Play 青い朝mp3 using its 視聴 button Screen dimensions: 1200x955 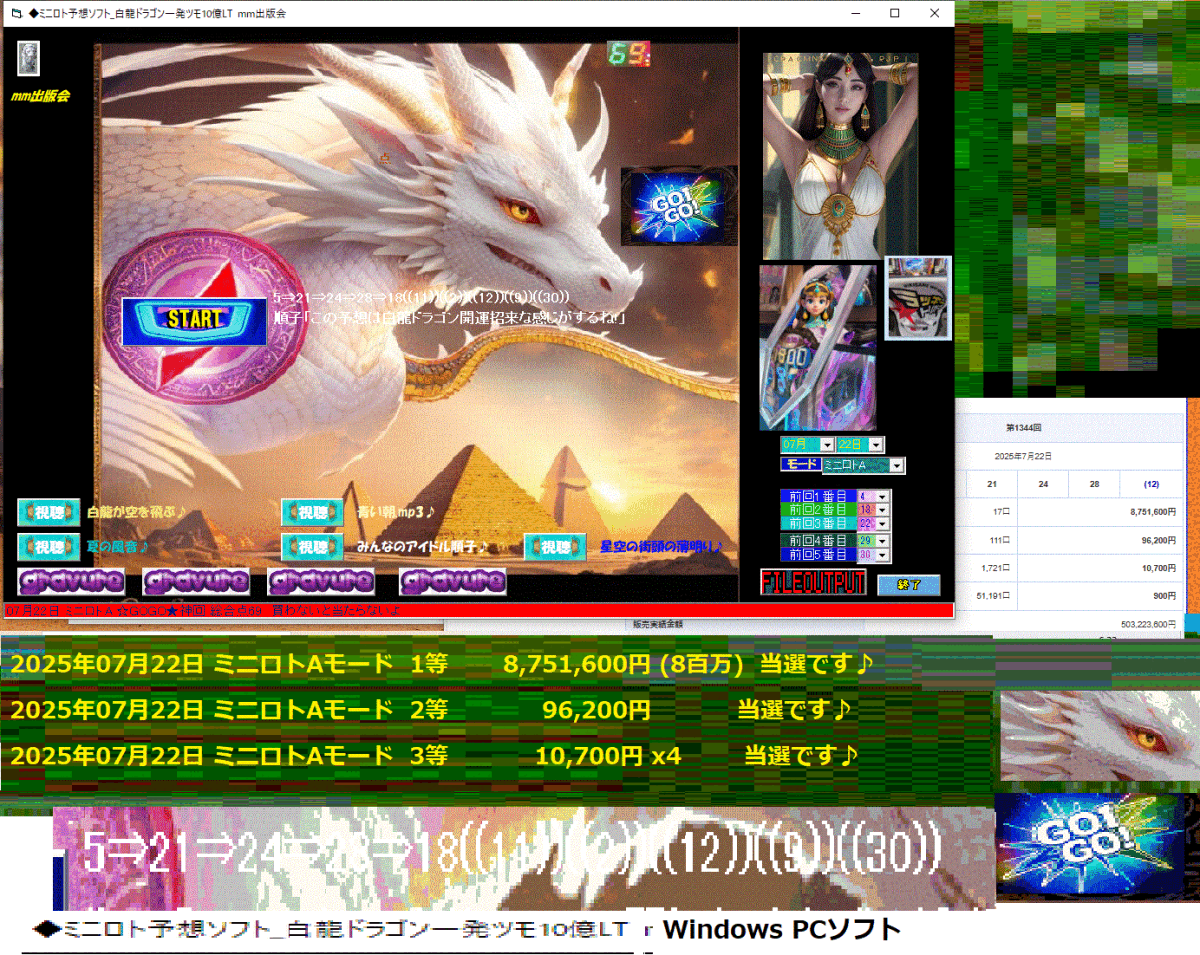[x=312, y=512]
